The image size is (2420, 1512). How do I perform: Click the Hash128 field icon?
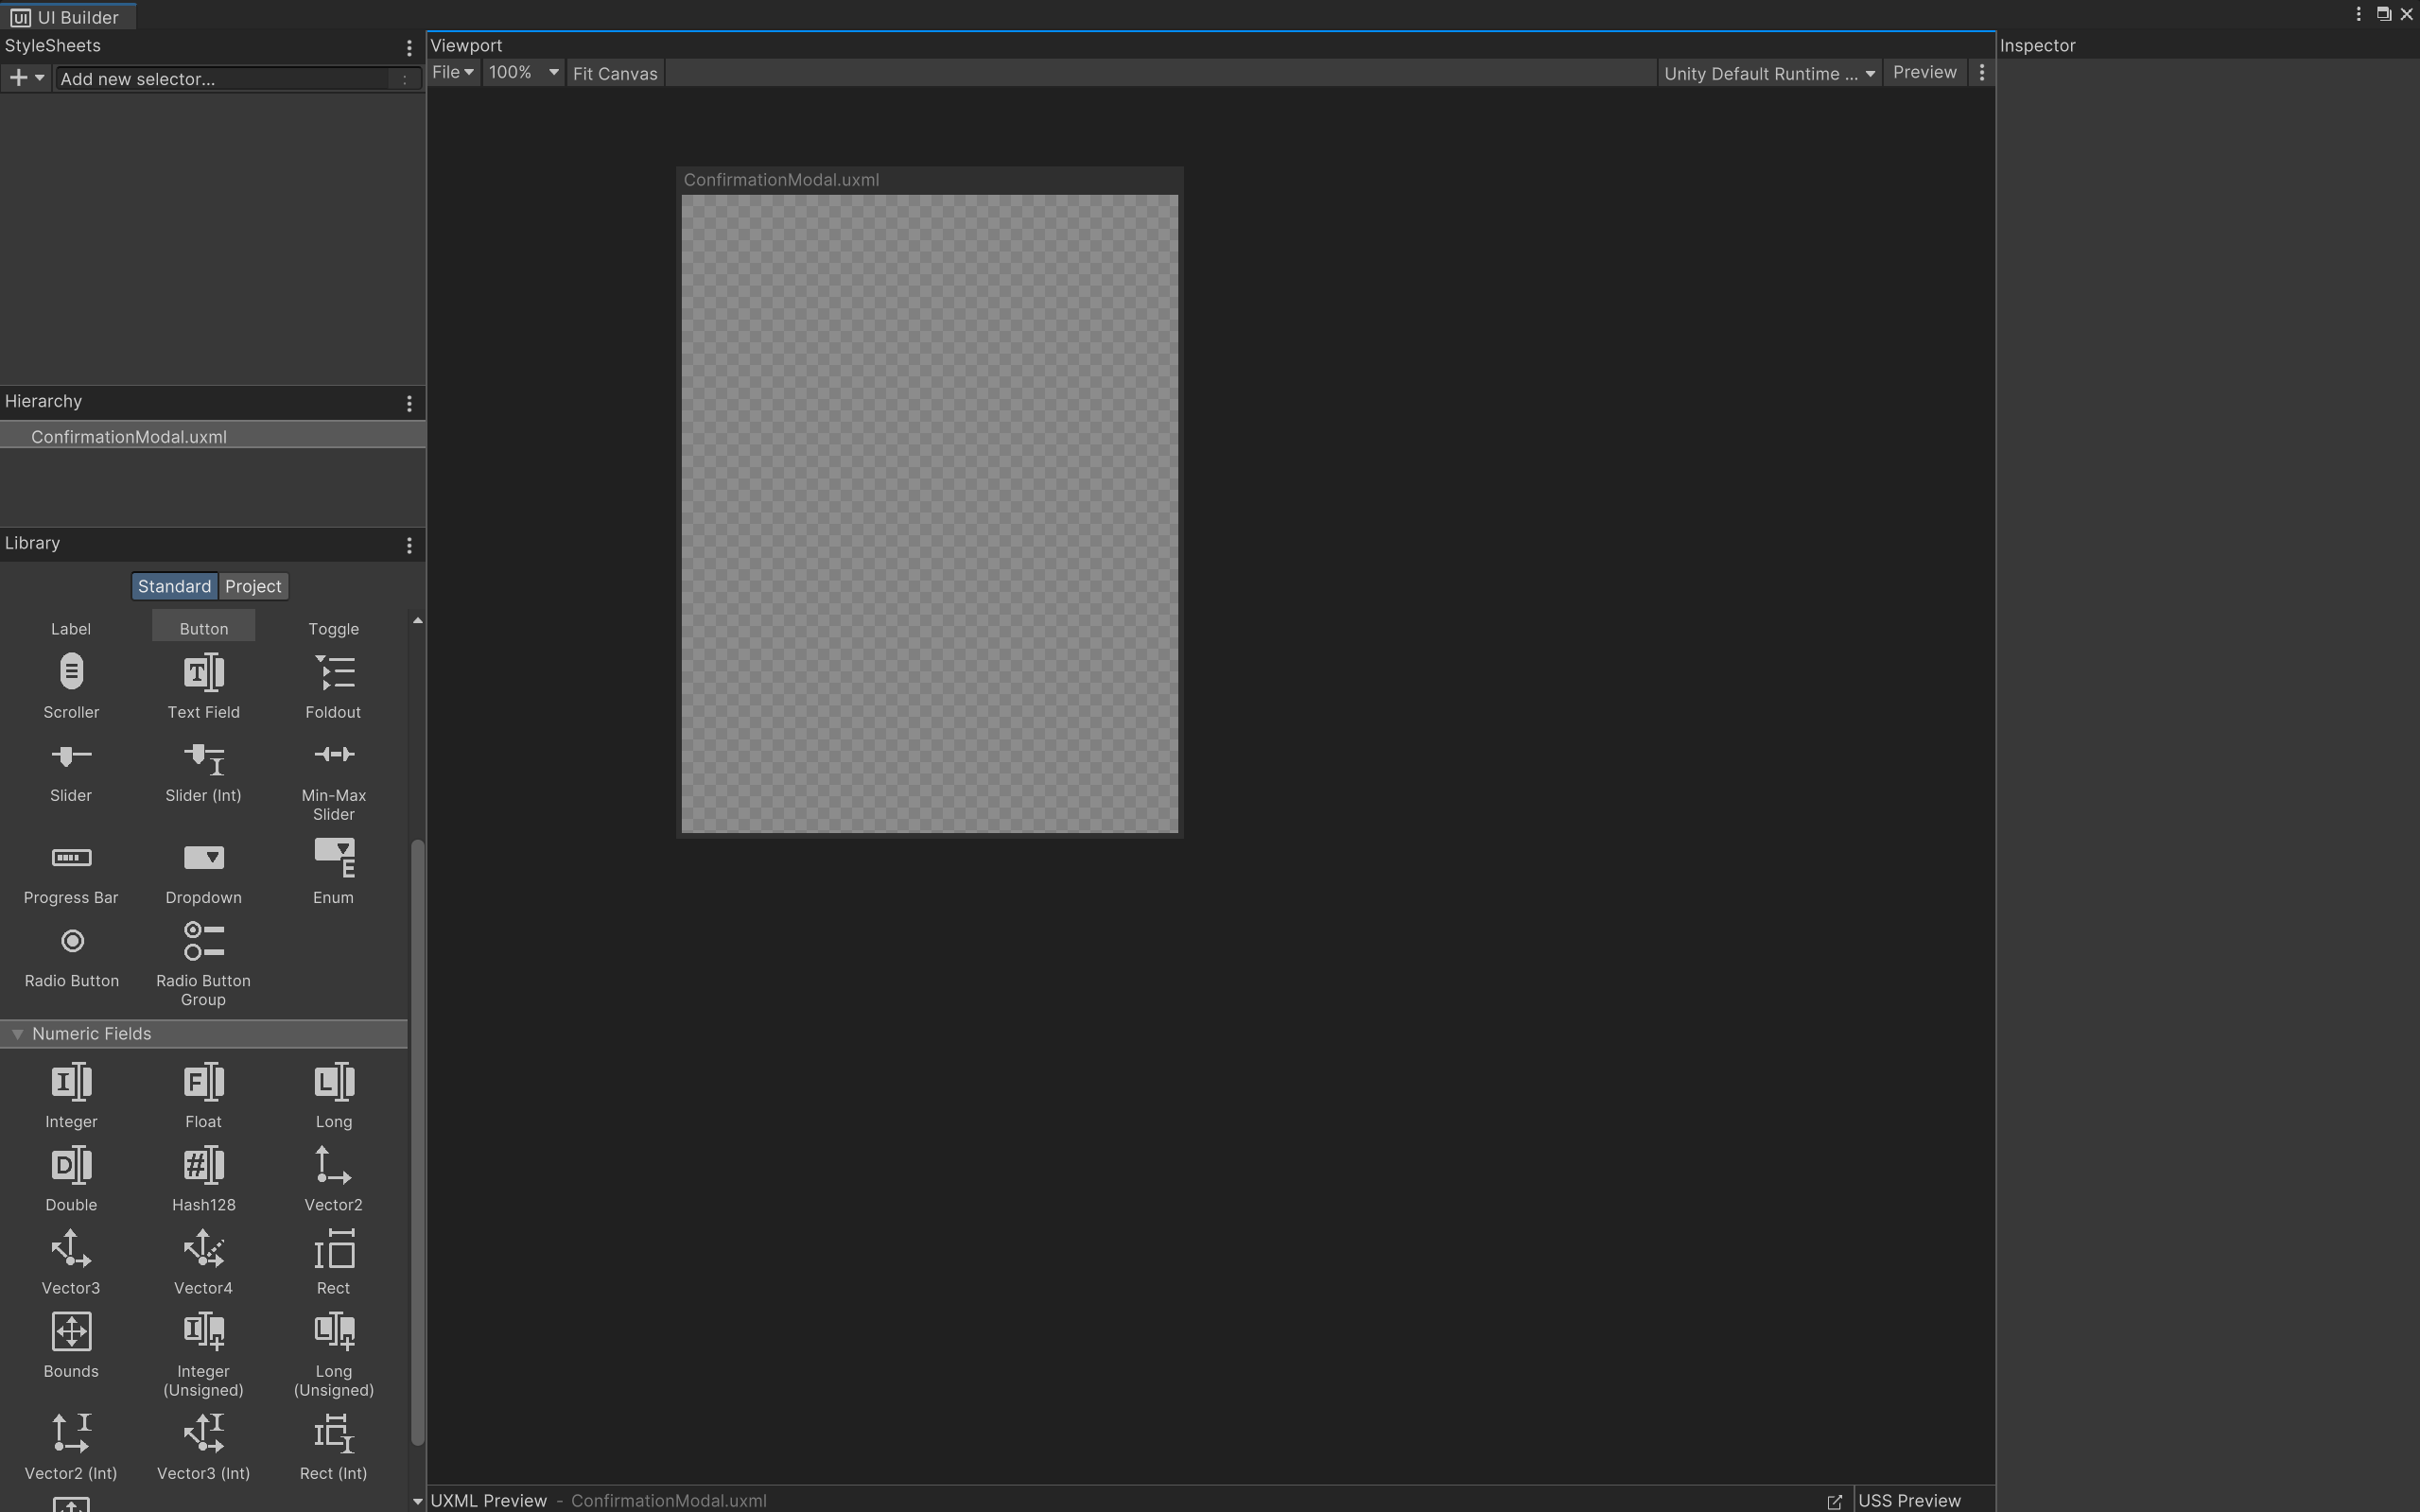pos(203,1166)
